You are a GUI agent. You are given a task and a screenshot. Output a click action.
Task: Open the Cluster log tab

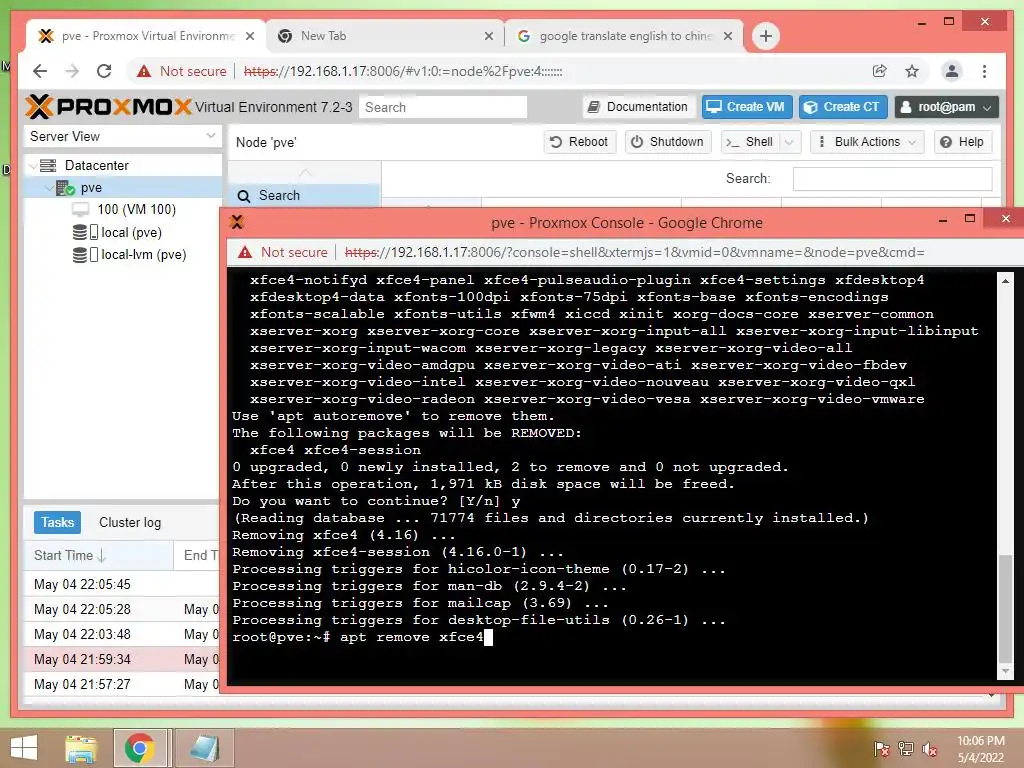(130, 522)
